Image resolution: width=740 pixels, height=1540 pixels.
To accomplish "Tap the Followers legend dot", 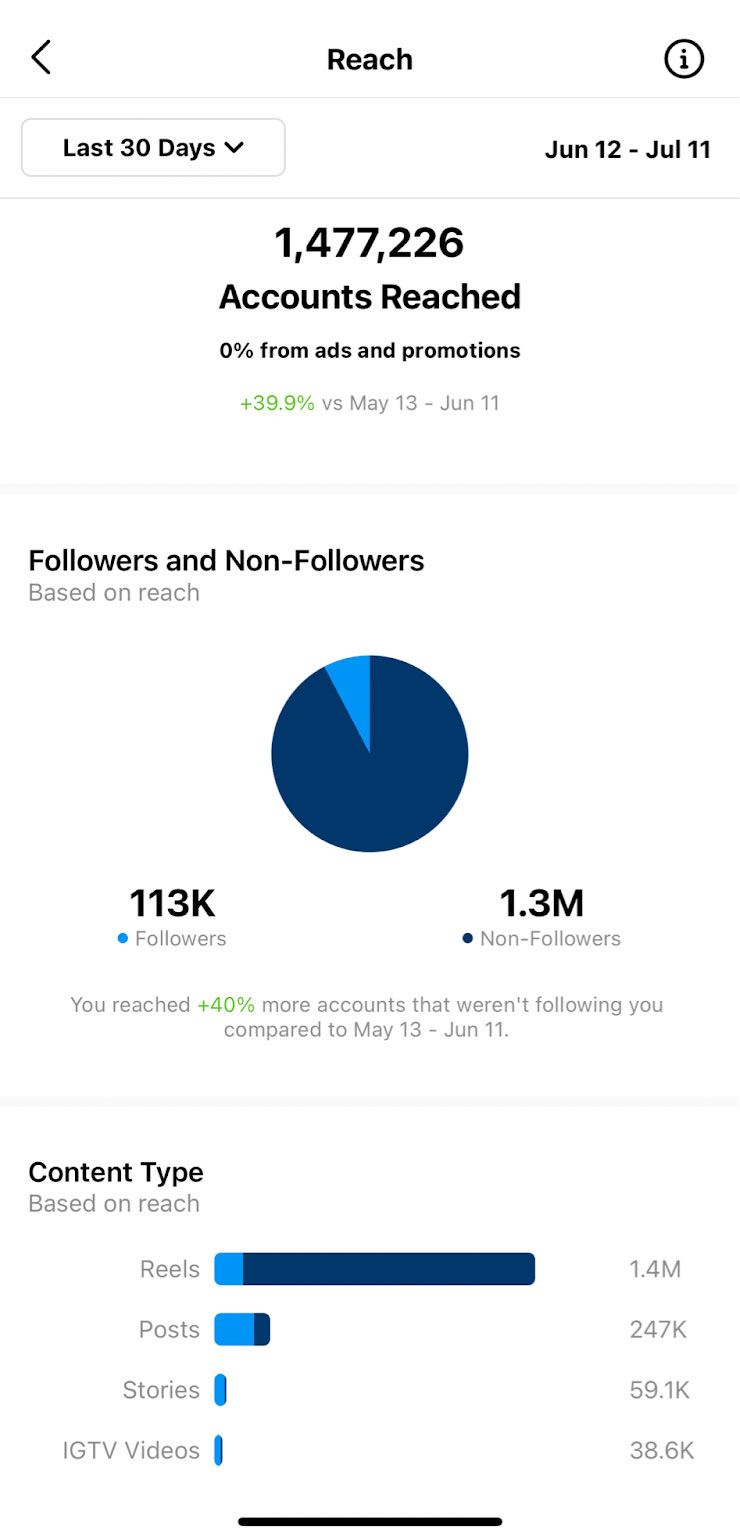I will pos(123,939).
